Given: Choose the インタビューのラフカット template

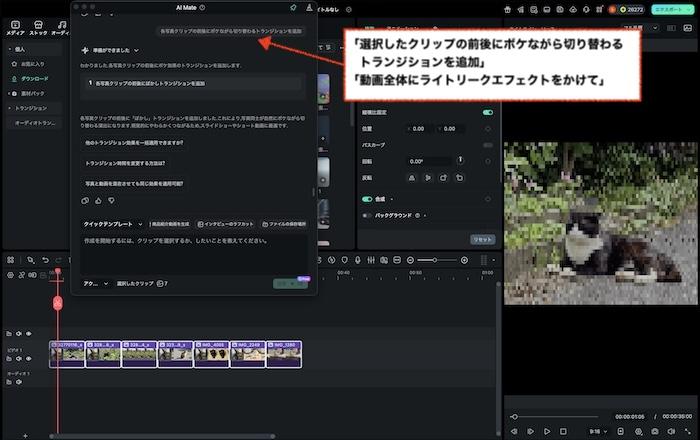Looking at the screenshot, I should [x=225, y=224].
